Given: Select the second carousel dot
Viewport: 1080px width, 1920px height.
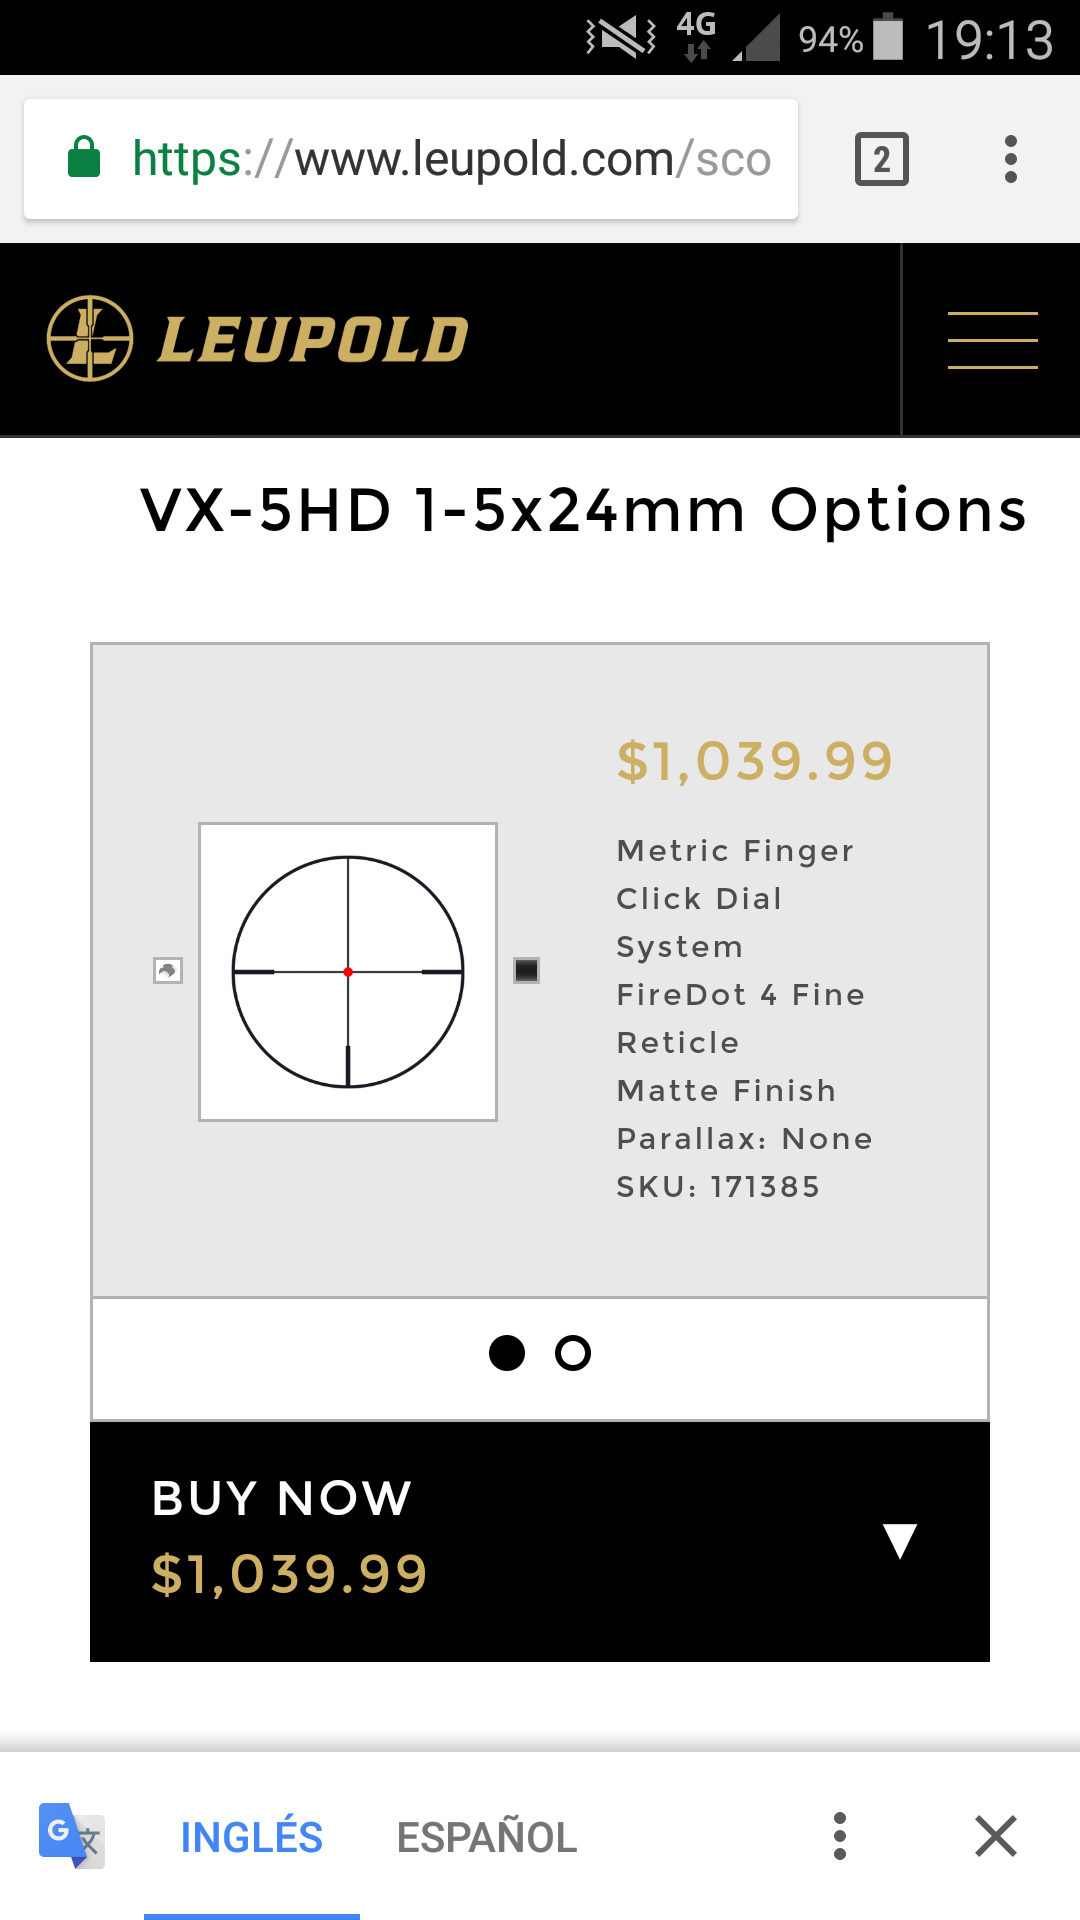Looking at the screenshot, I should 573,1353.
